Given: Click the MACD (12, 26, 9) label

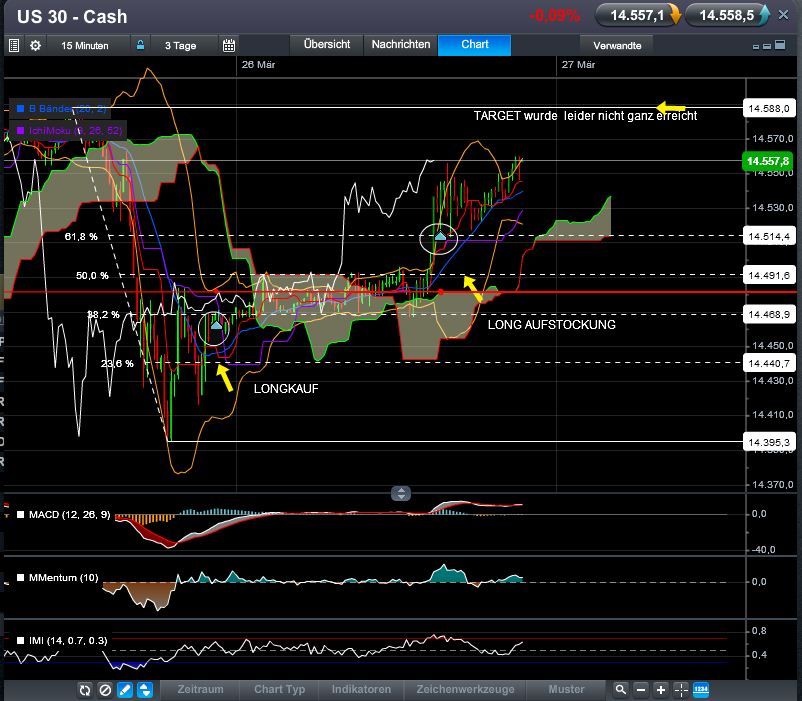Looking at the screenshot, I should (70, 514).
